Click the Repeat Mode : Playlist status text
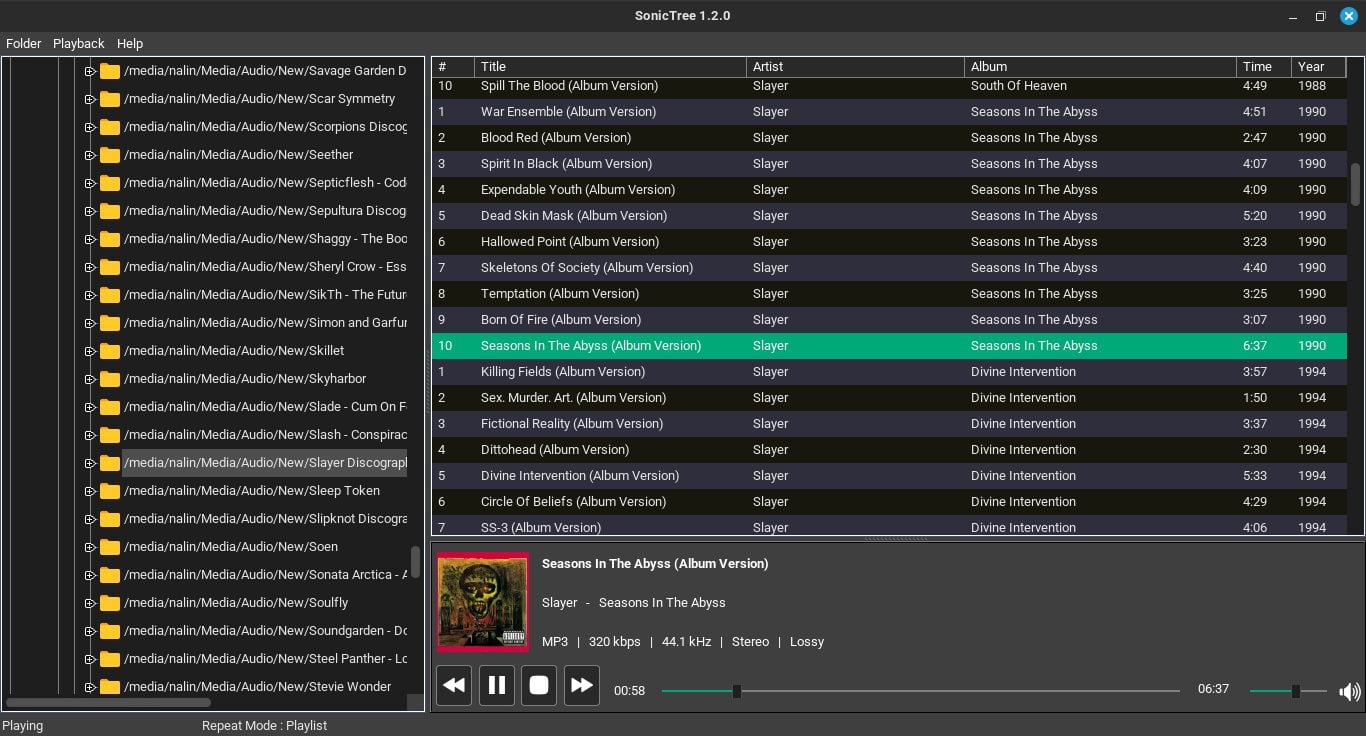This screenshot has width=1366, height=736. coord(265,726)
